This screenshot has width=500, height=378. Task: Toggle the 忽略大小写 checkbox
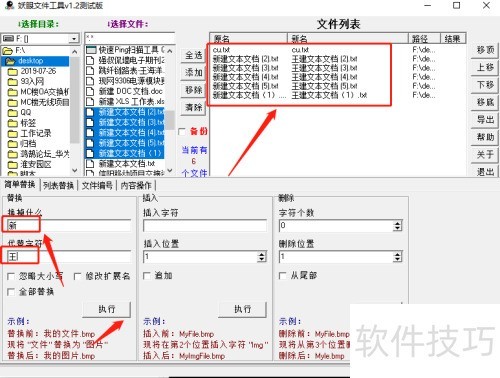11,276
